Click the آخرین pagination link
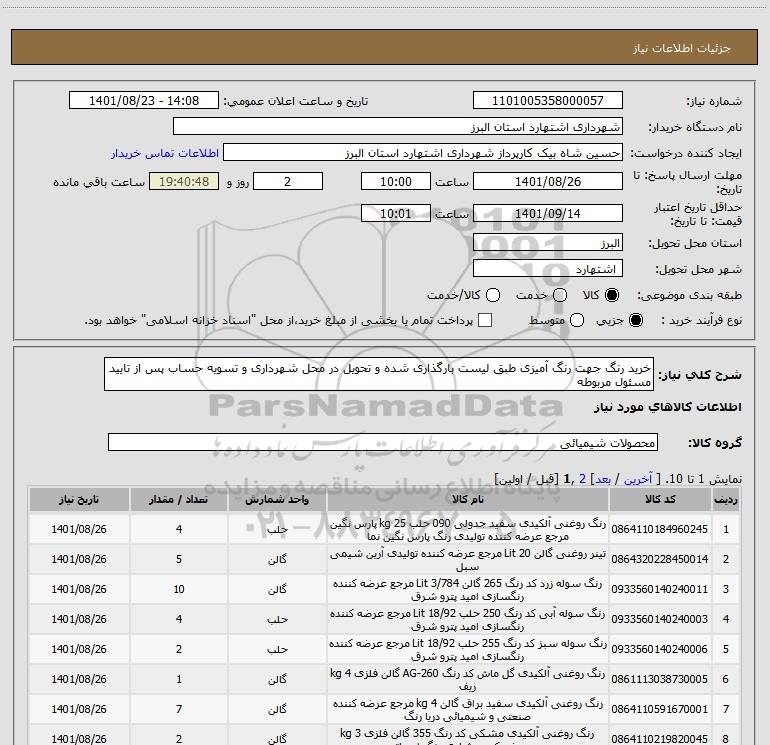 pos(637,479)
